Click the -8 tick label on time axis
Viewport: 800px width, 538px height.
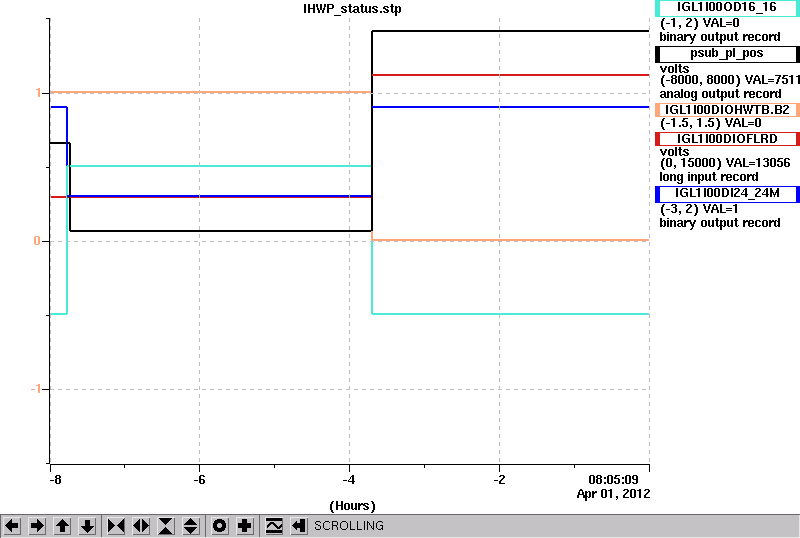tap(55, 480)
